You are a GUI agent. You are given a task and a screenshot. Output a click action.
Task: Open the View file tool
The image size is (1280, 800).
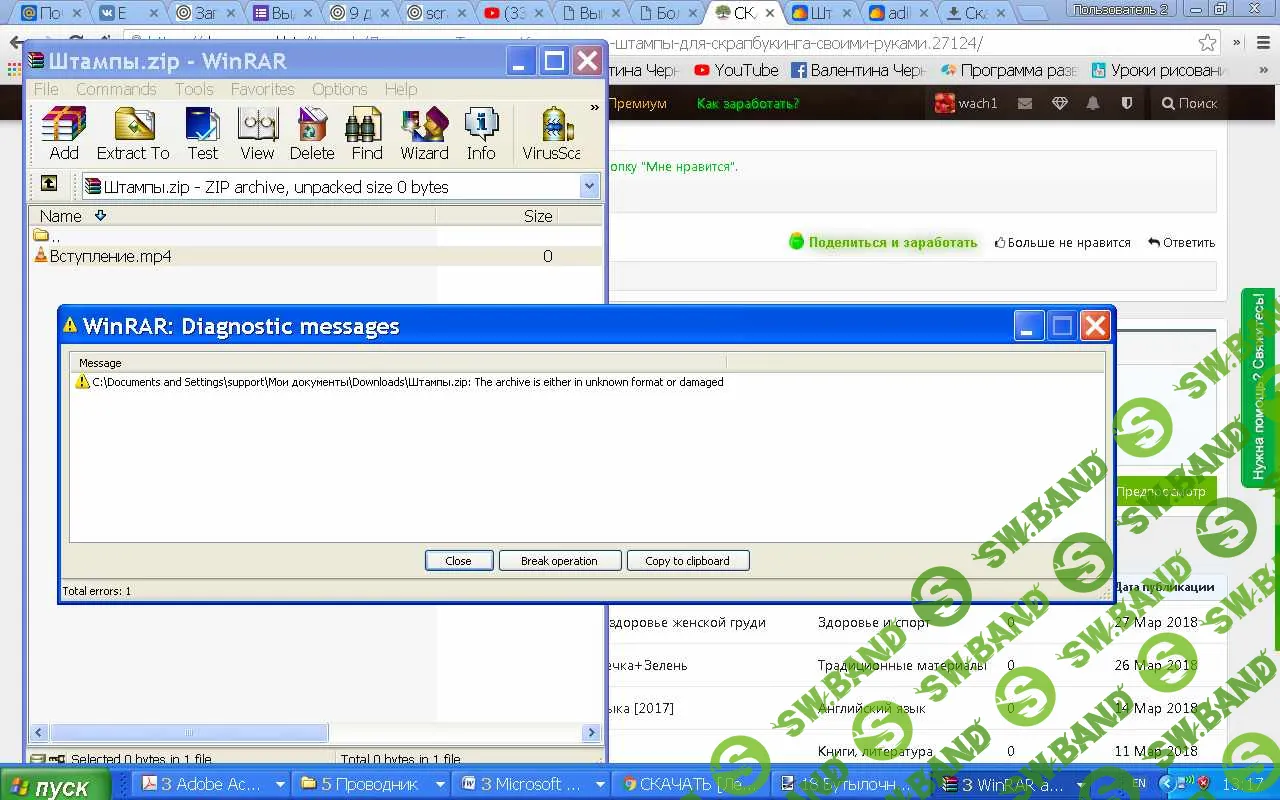coord(257,133)
